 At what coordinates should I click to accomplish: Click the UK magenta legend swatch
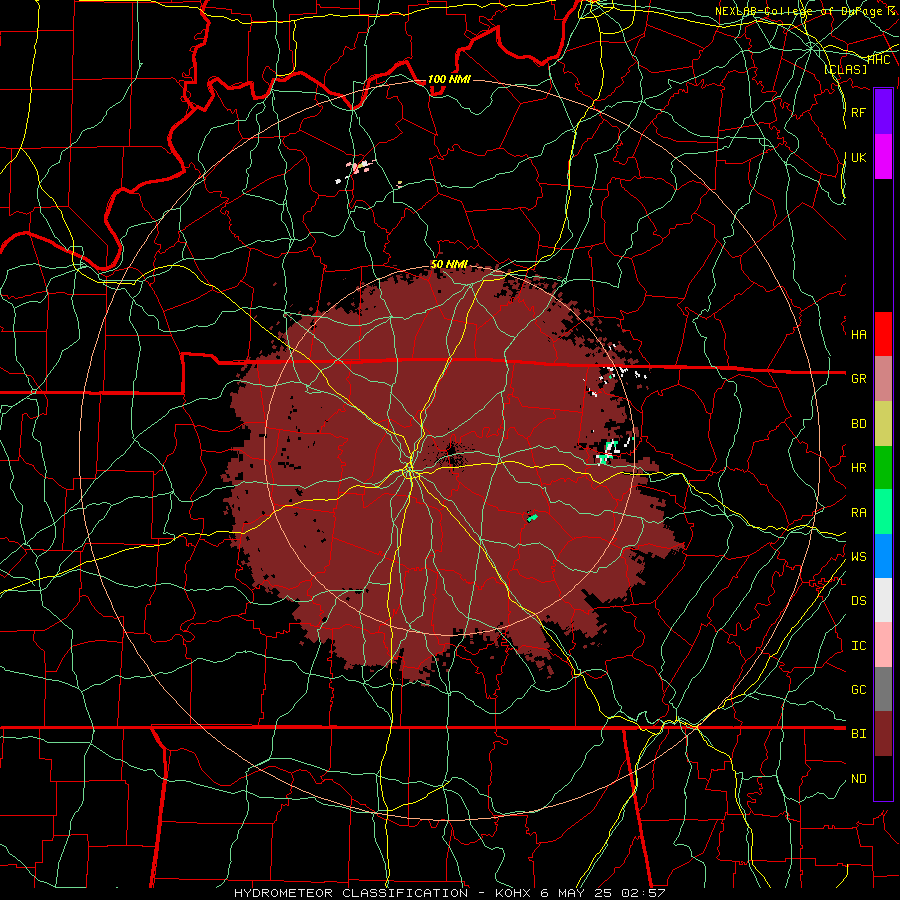coord(883,157)
